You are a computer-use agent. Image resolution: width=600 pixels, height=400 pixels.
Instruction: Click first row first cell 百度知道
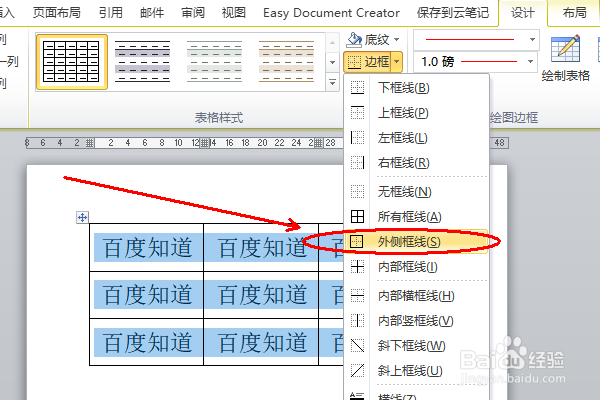pyautogui.click(x=148, y=248)
